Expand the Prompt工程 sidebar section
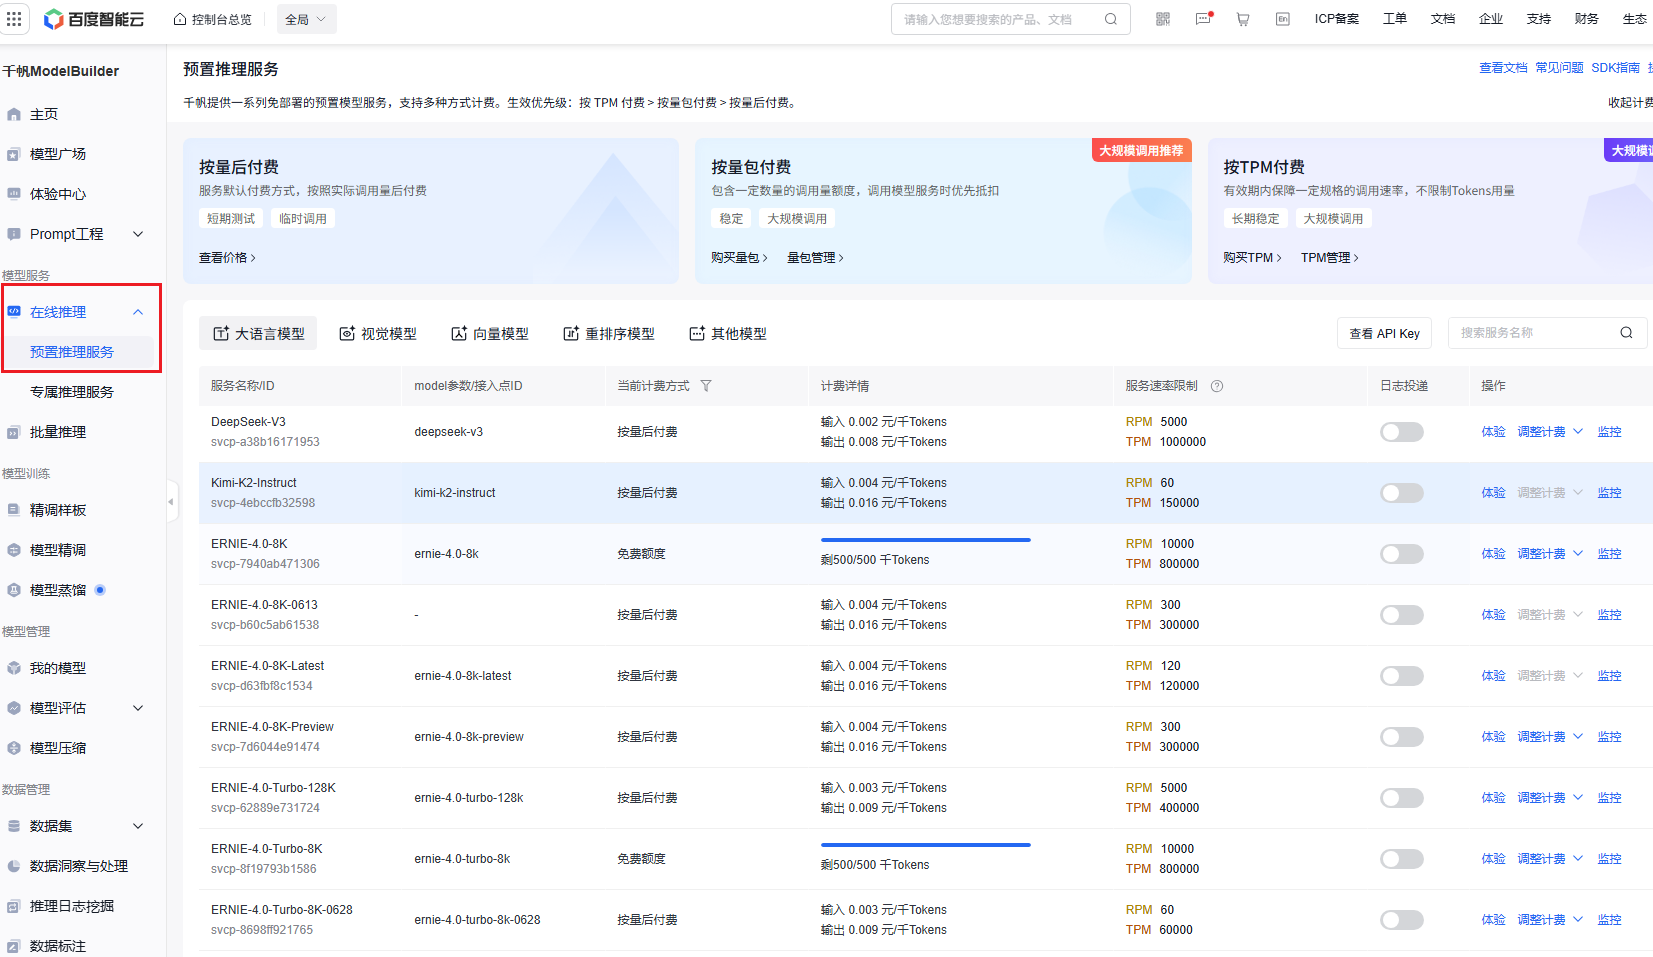 [x=138, y=234]
